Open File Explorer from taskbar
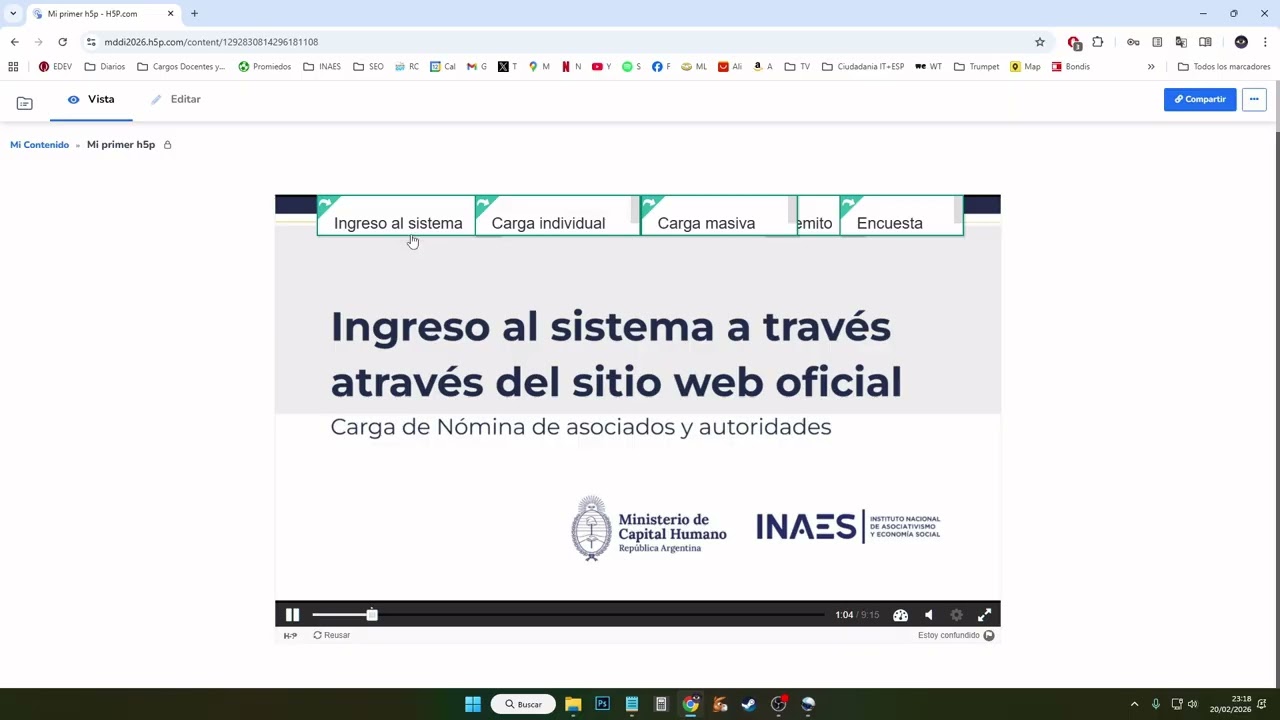Image resolution: width=1280 pixels, height=720 pixels. click(x=573, y=704)
